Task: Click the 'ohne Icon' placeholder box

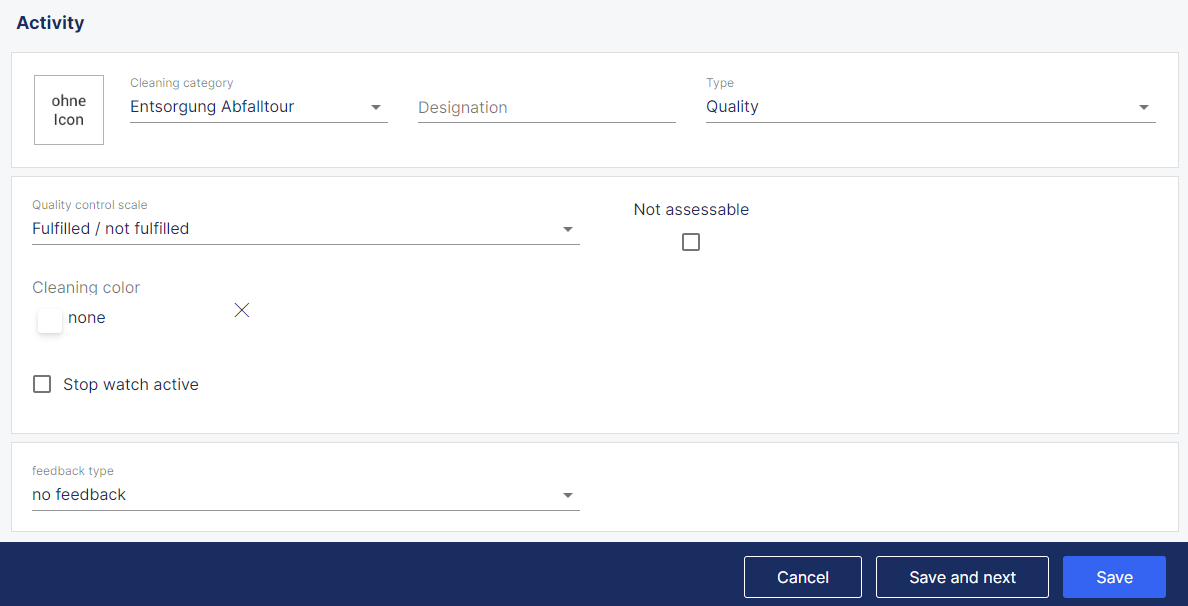Action: coord(69,110)
